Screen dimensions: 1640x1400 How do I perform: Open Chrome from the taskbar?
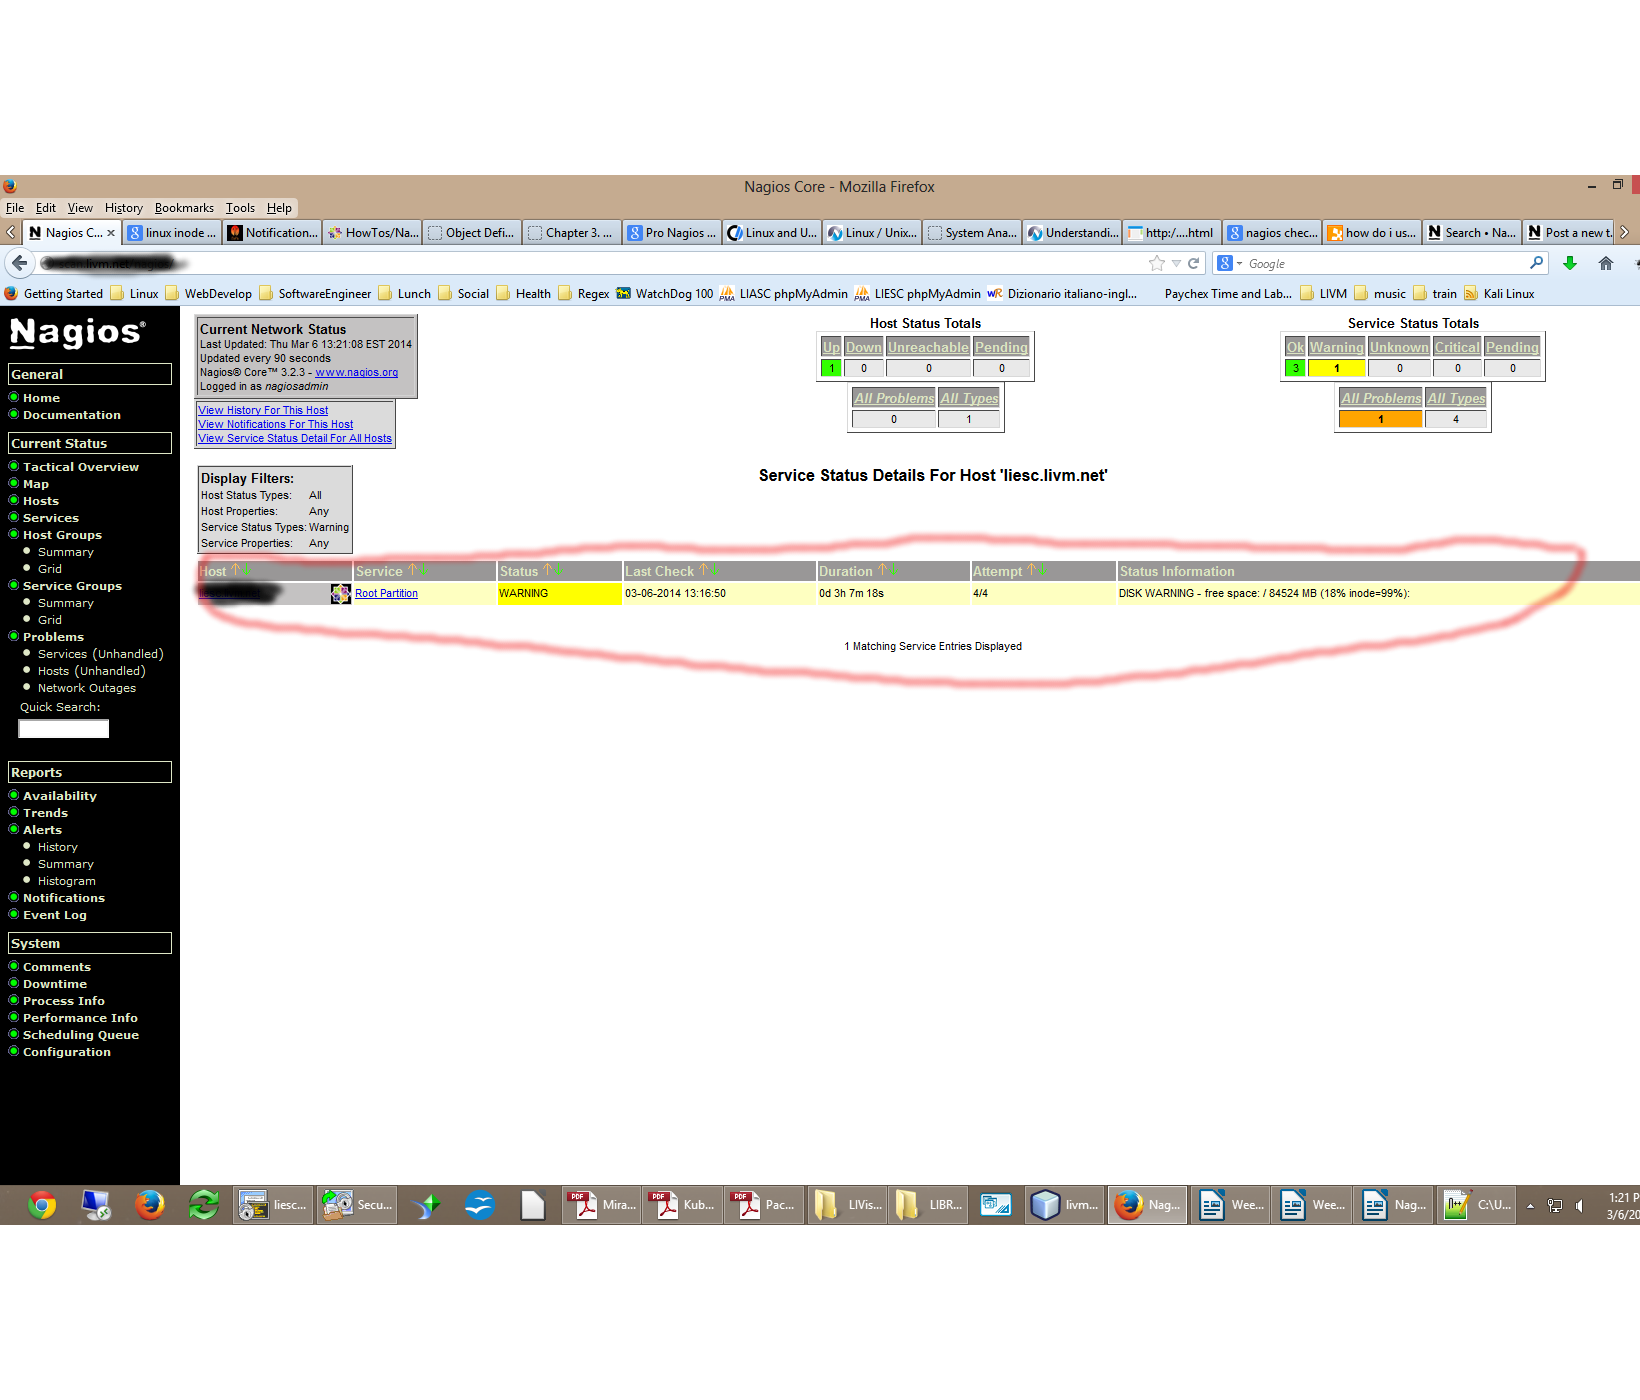(x=42, y=1205)
